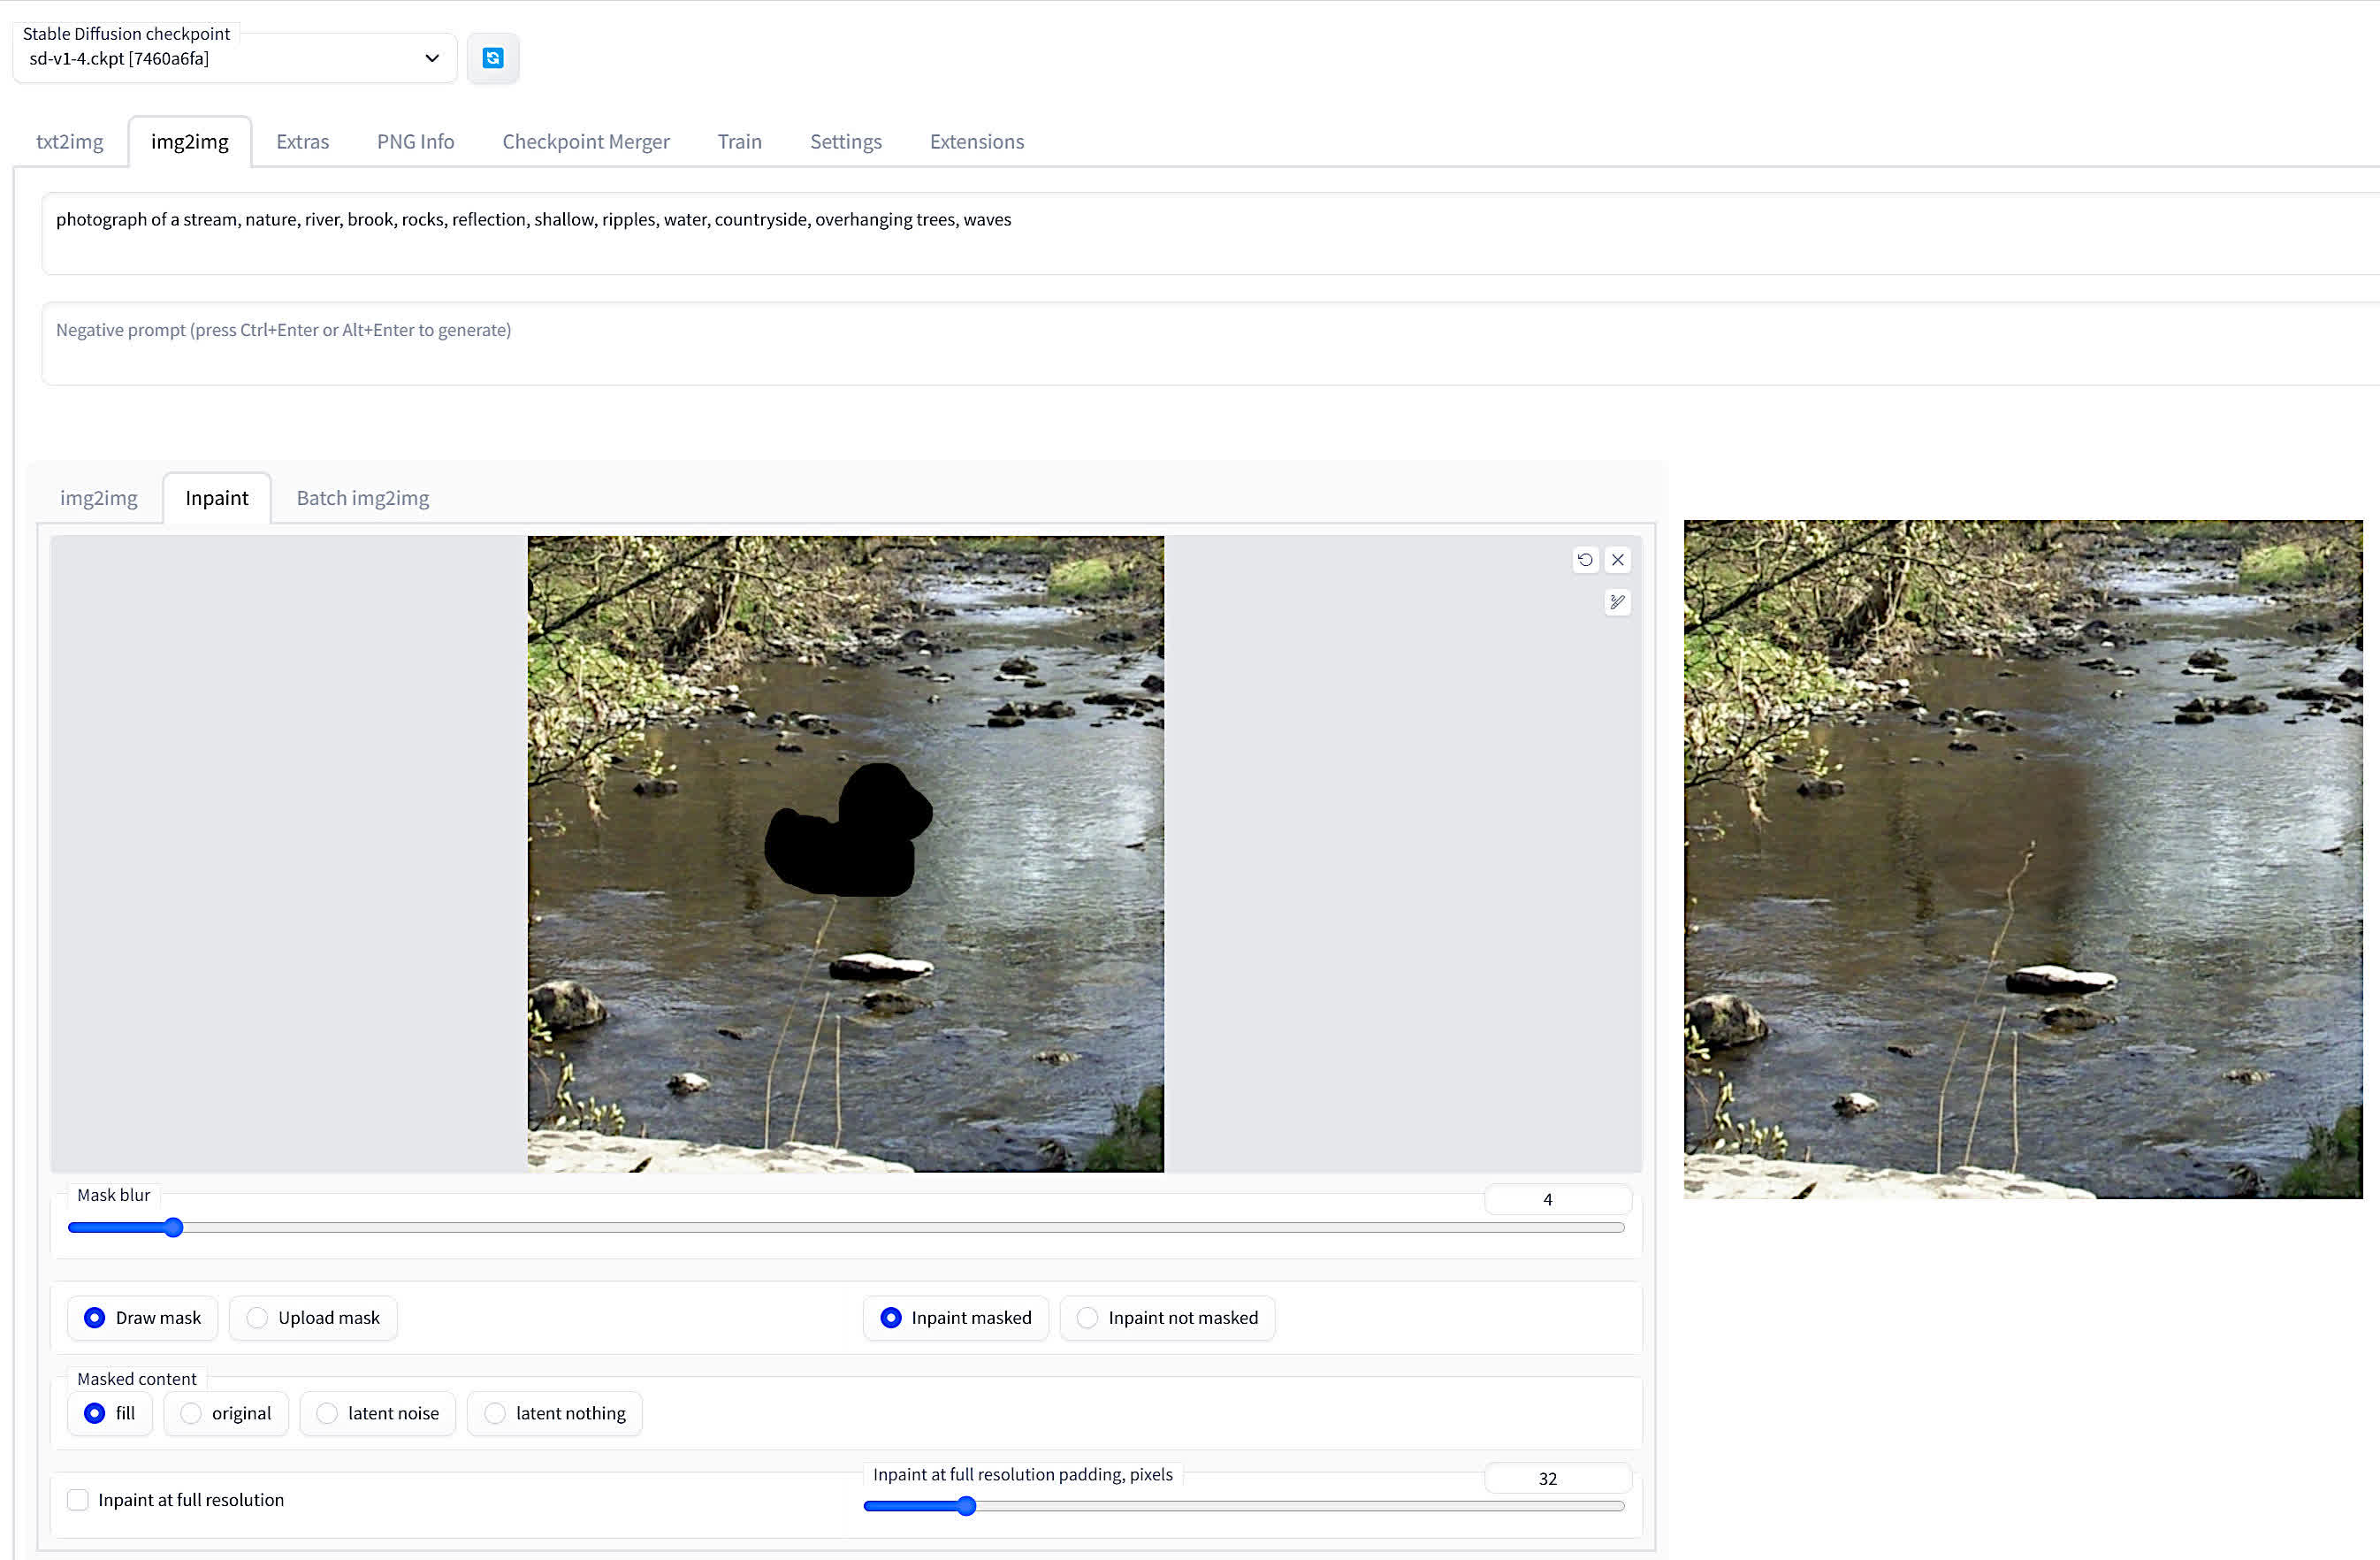Open the Extensions tab
This screenshot has height=1560, width=2380.
tap(977, 141)
